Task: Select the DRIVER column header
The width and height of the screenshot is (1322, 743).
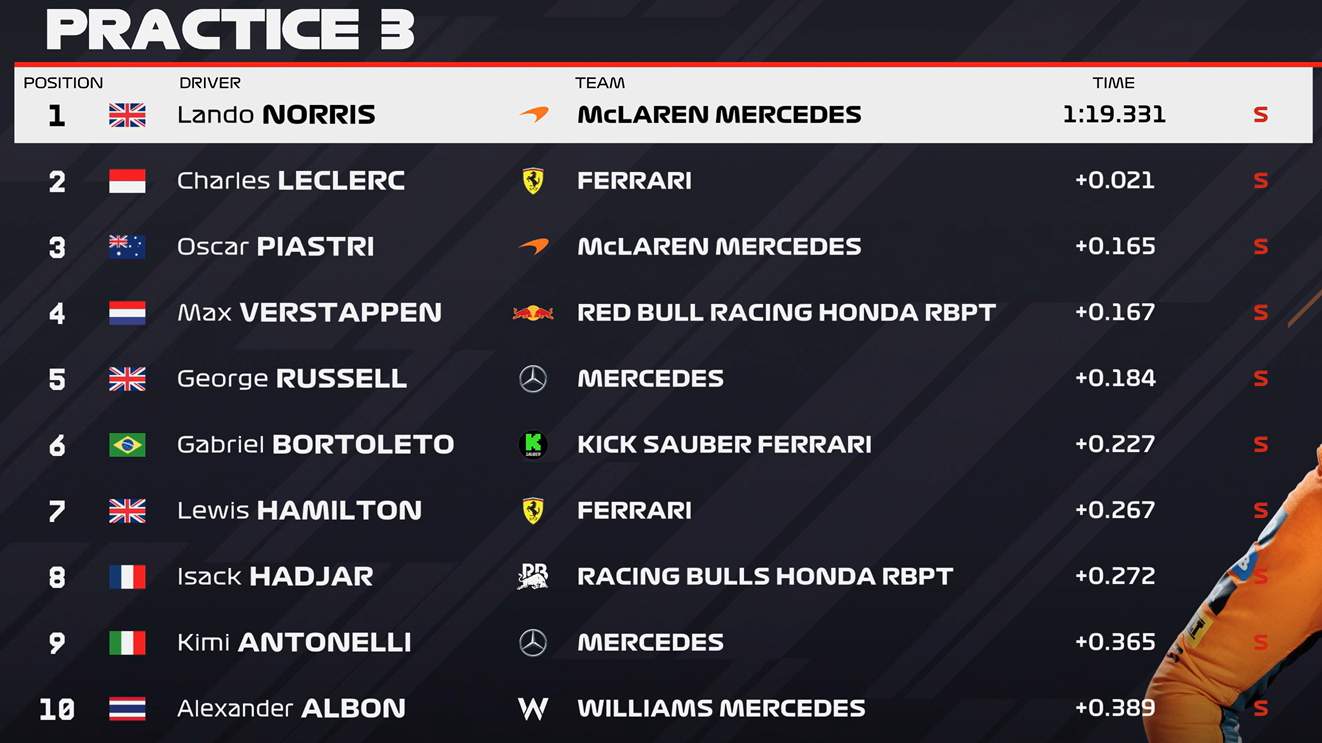Action: pos(210,83)
